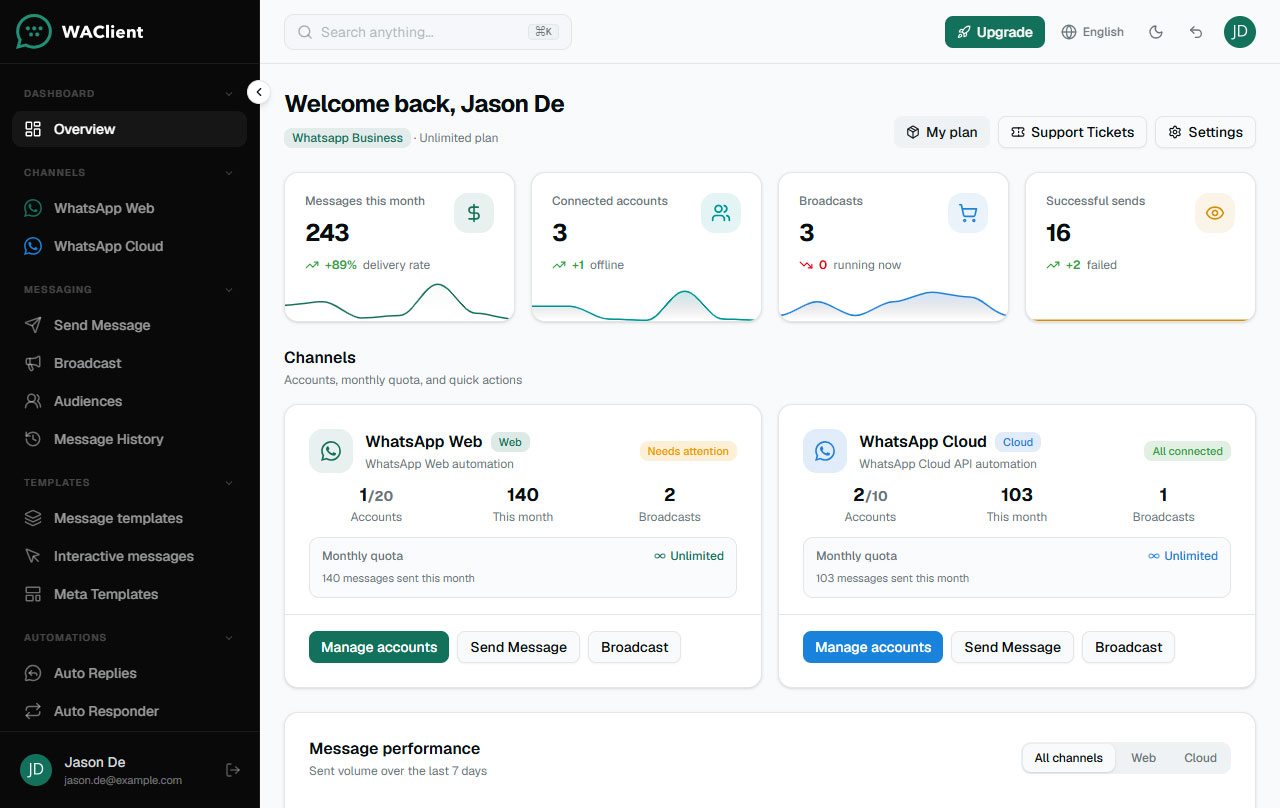
Task: Collapse the Messaging sidebar section
Action: pos(229,290)
